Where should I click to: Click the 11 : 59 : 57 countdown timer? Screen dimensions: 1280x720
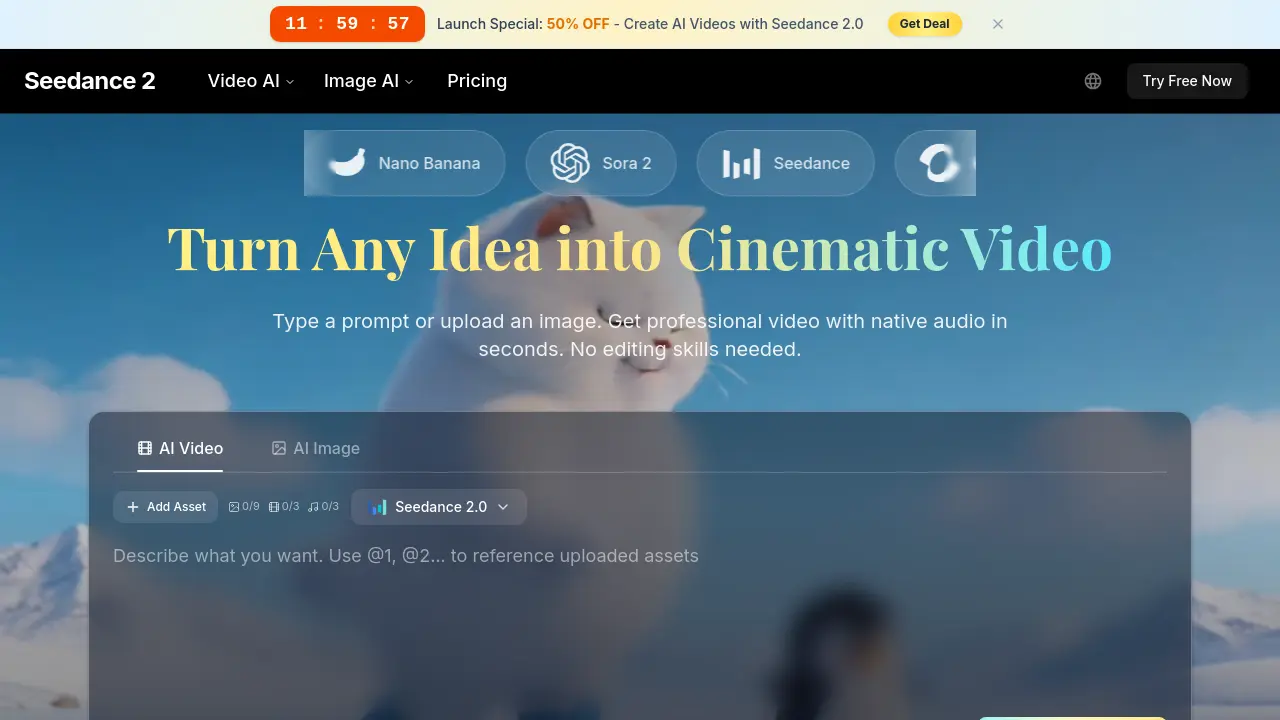347,24
